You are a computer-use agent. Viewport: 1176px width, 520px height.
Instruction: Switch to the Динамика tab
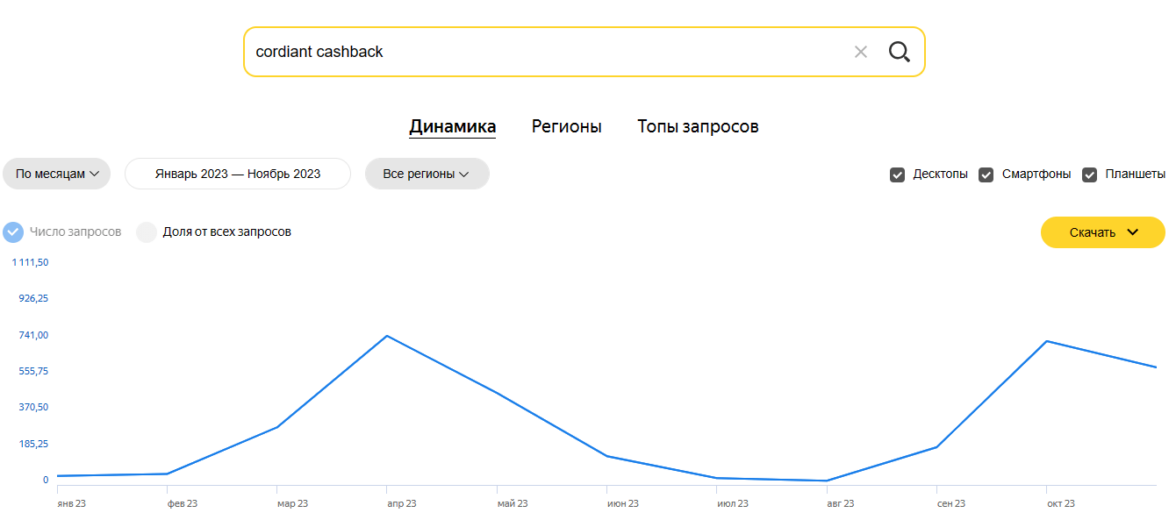coord(452,127)
